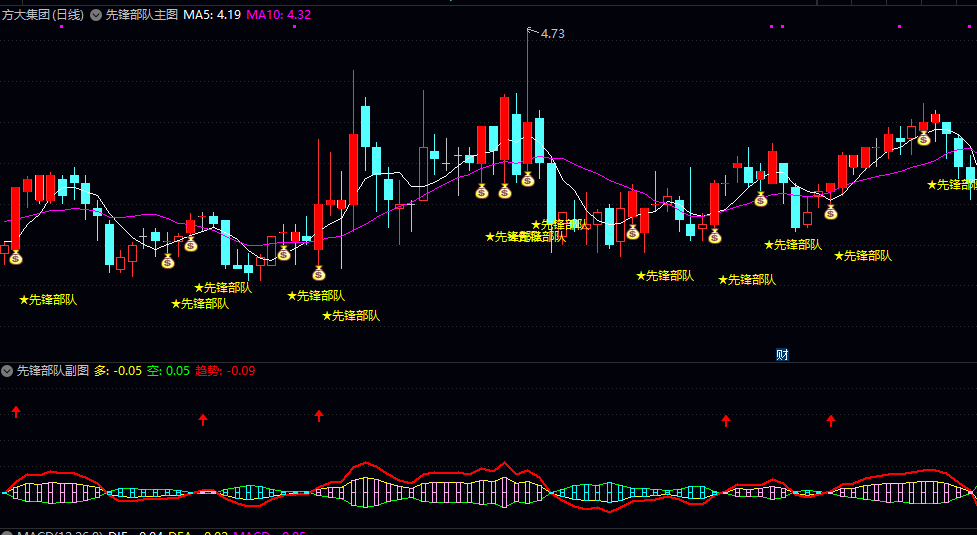Click the rightmost money bag signal icon
Viewport: 977px width, 535px height.
click(x=923, y=138)
